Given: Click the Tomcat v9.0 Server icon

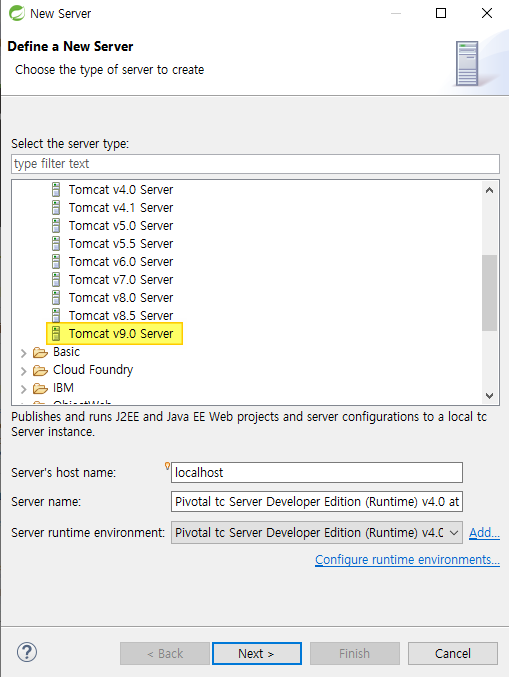Looking at the screenshot, I should (x=56, y=334).
